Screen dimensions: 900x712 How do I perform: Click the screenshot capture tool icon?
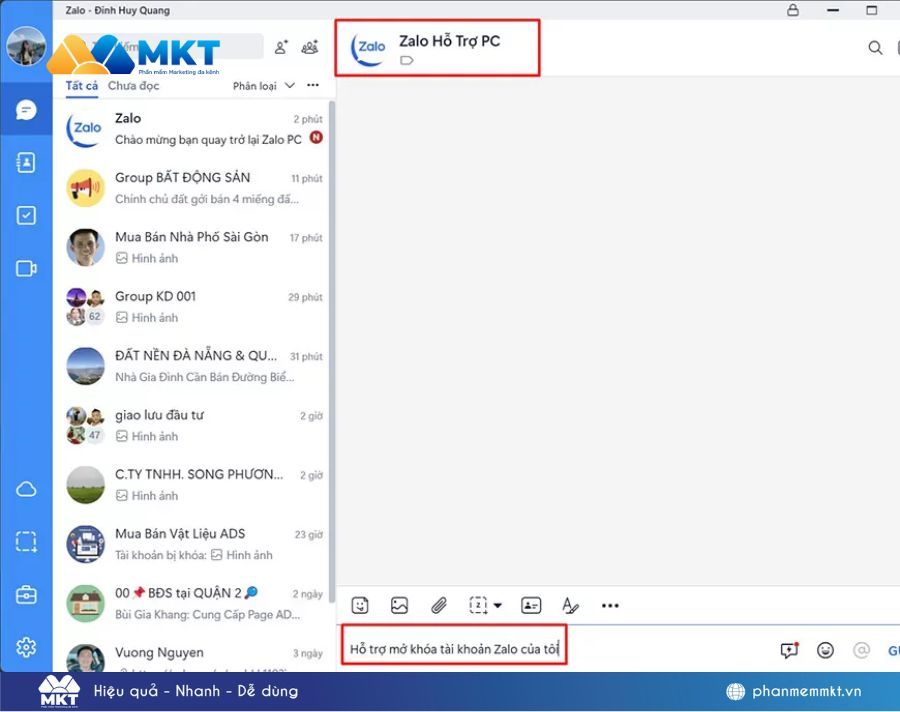tap(478, 605)
